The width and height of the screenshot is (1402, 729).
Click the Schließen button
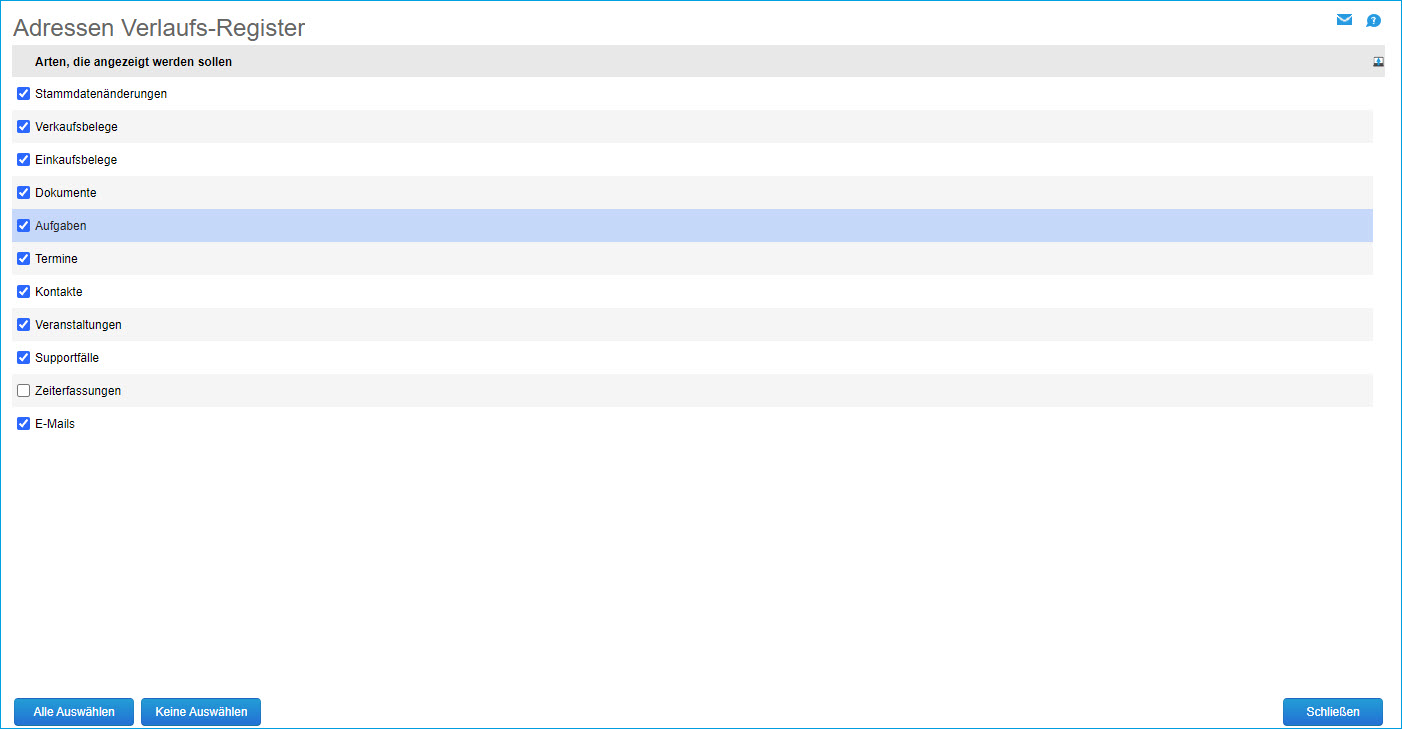click(1332, 712)
